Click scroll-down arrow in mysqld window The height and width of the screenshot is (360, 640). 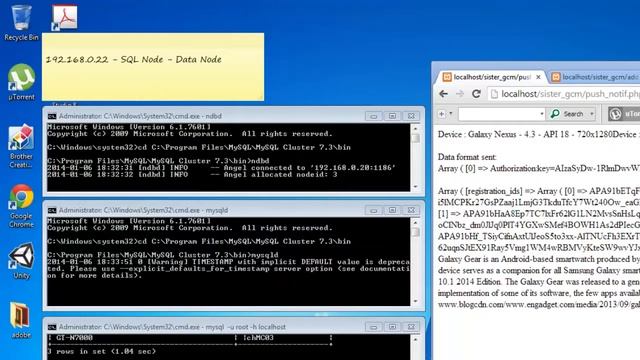pyautogui.click(x=416, y=301)
